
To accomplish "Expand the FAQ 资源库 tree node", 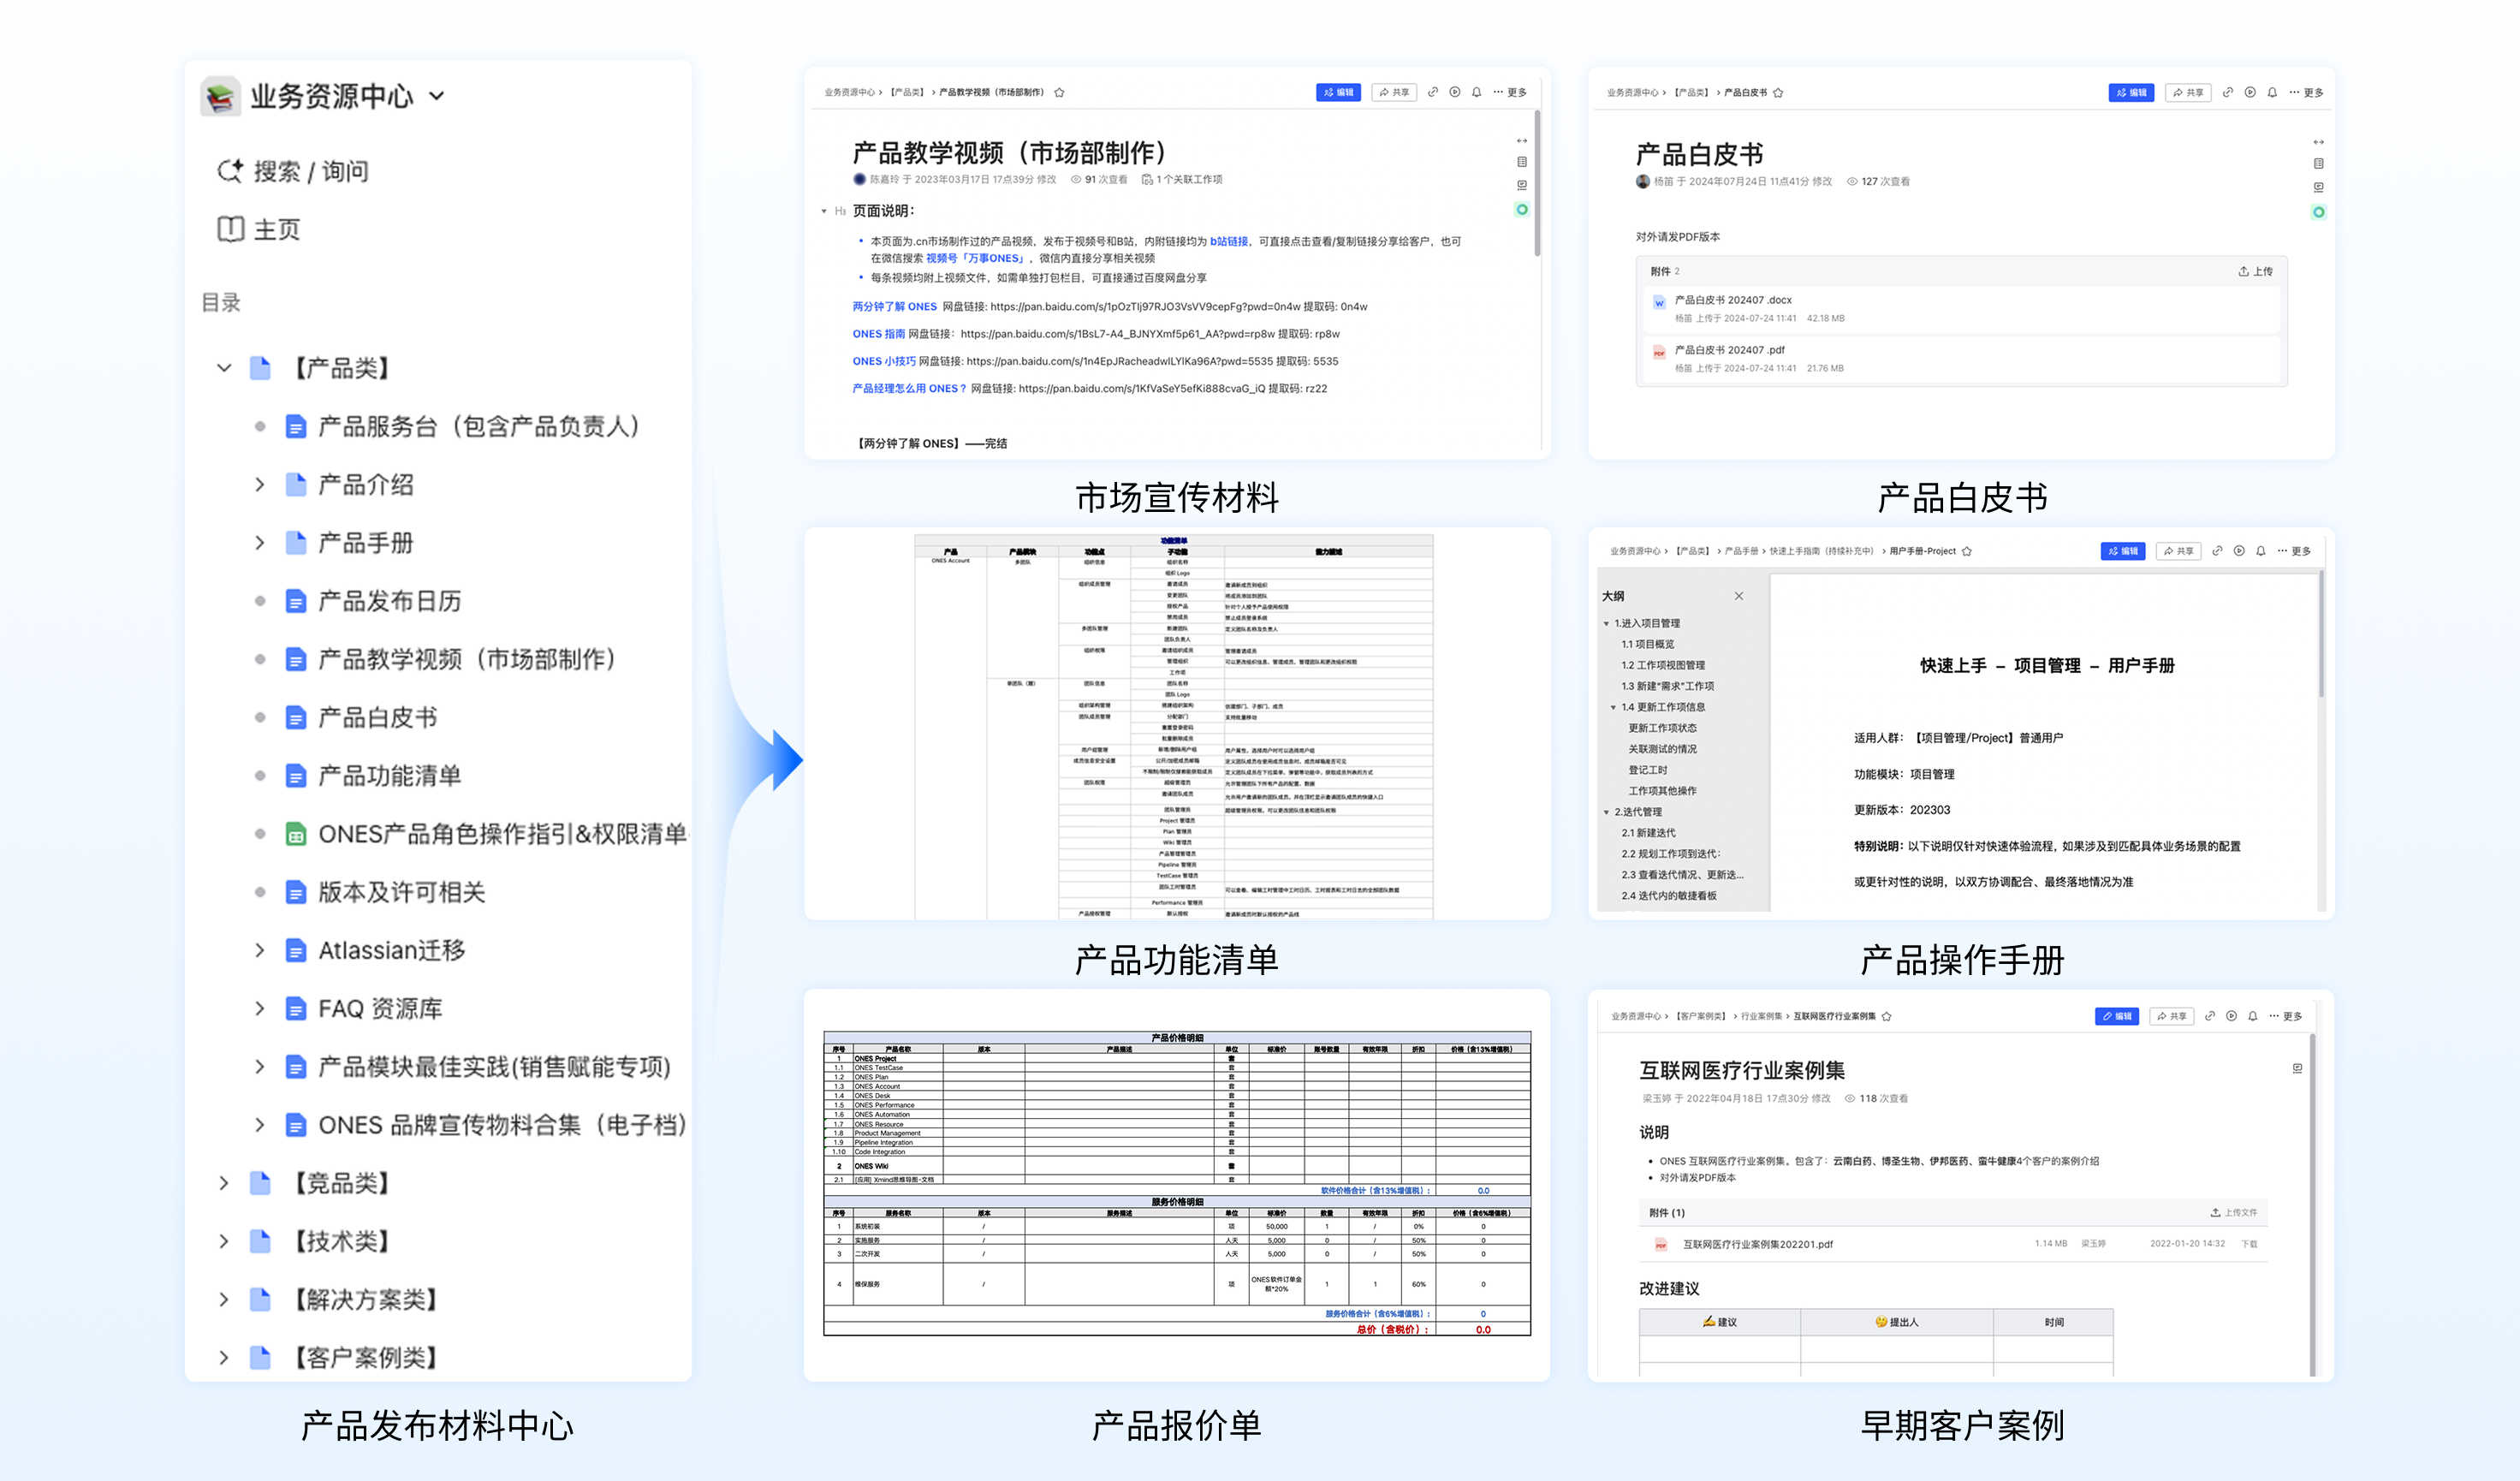I will point(259,1009).
